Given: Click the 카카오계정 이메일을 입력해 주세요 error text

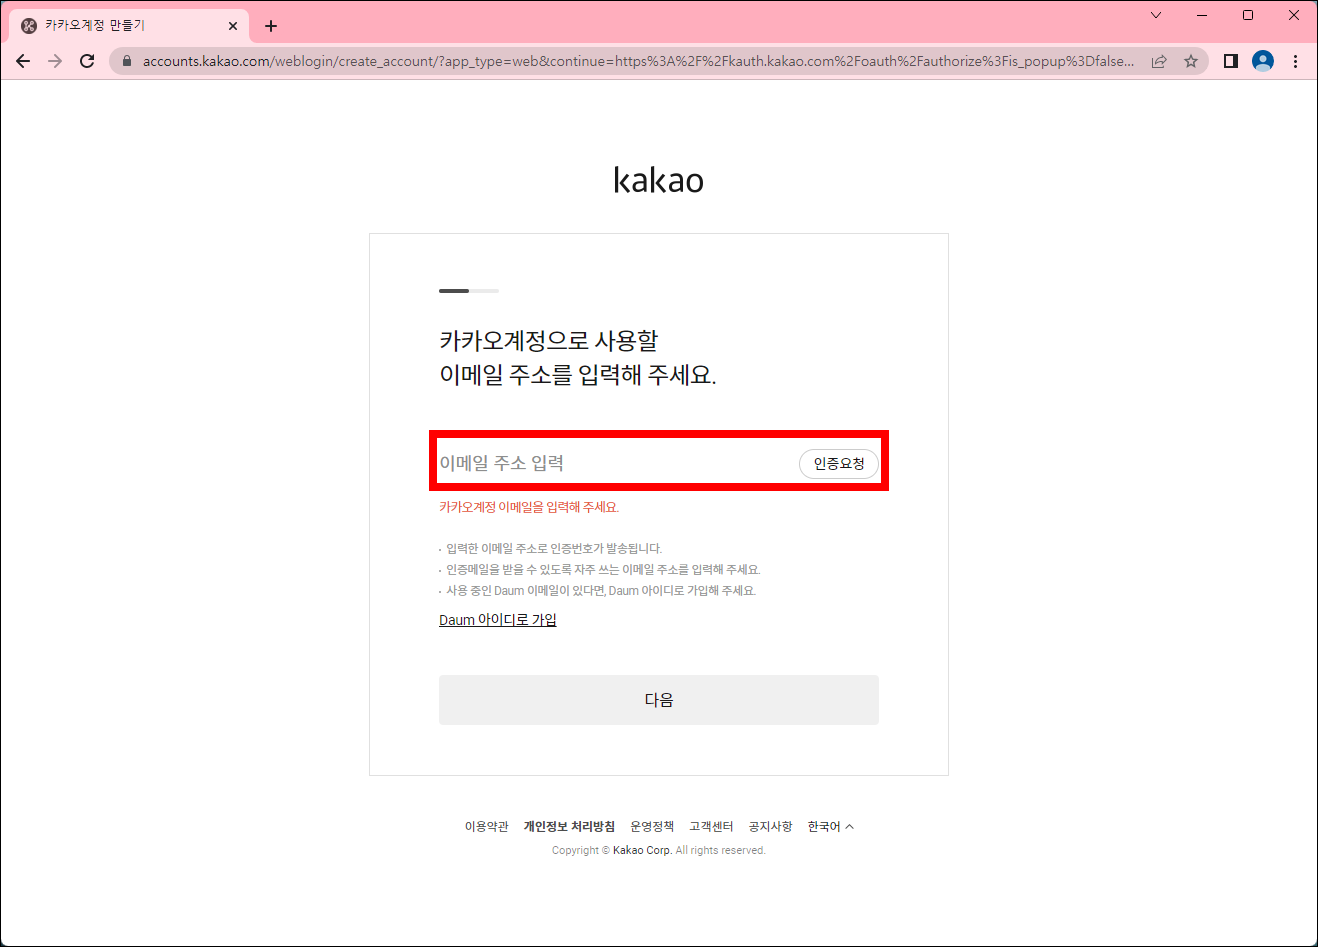Looking at the screenshot, I should (529, 507).
